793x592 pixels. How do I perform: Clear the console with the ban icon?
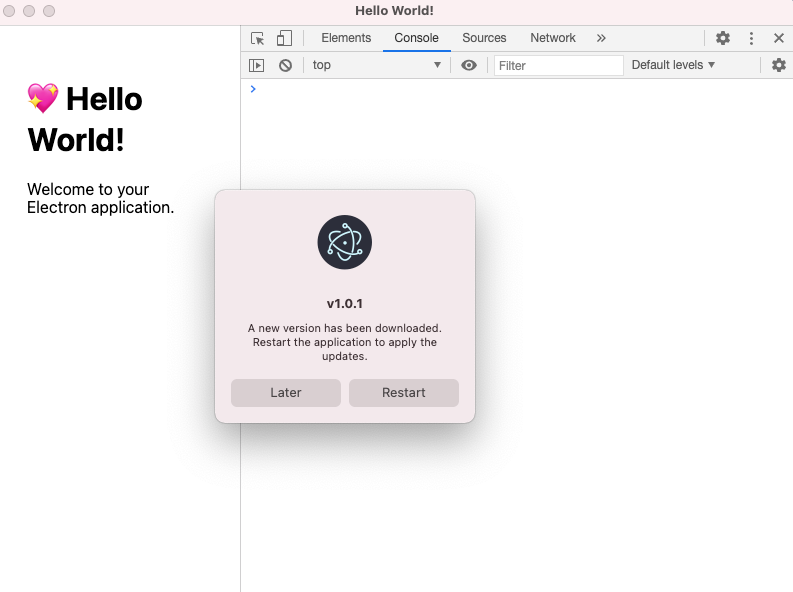click(285, 65)
